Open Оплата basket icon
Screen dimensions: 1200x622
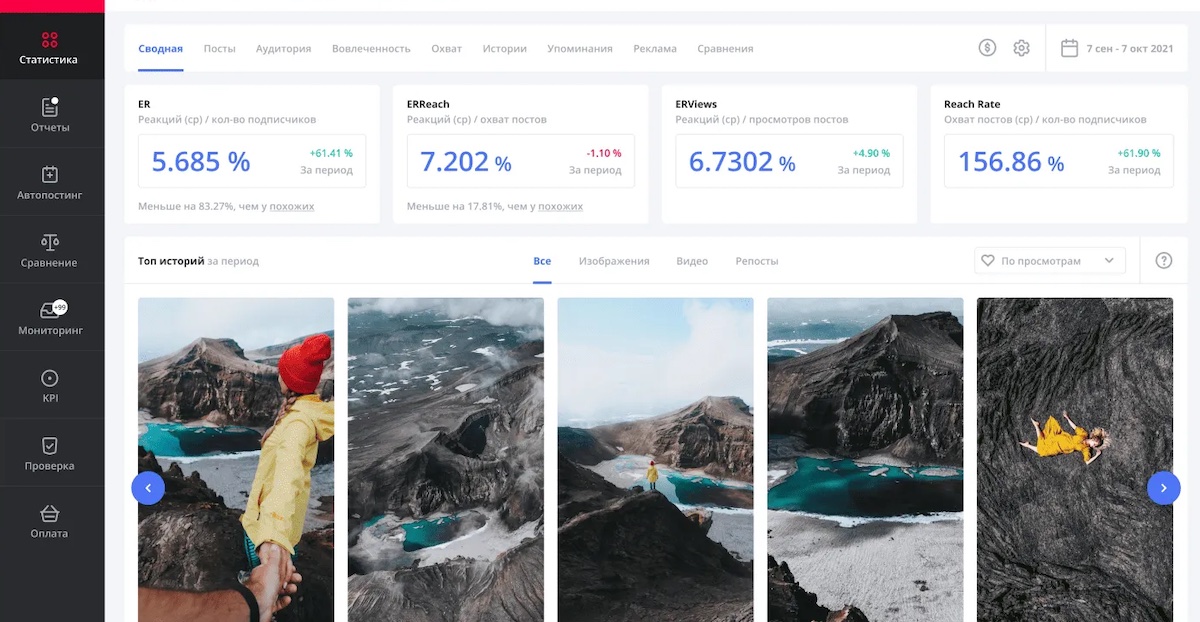tap(50, 521)
